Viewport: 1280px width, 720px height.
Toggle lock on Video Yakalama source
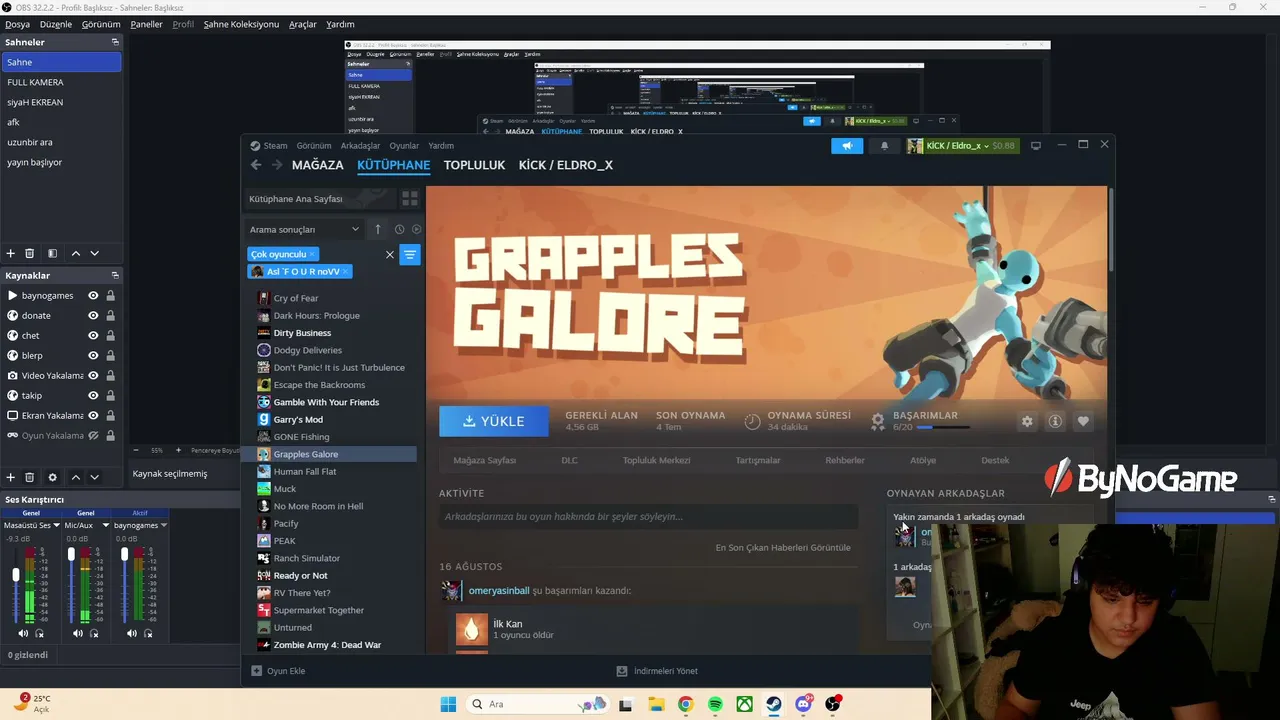110,376
